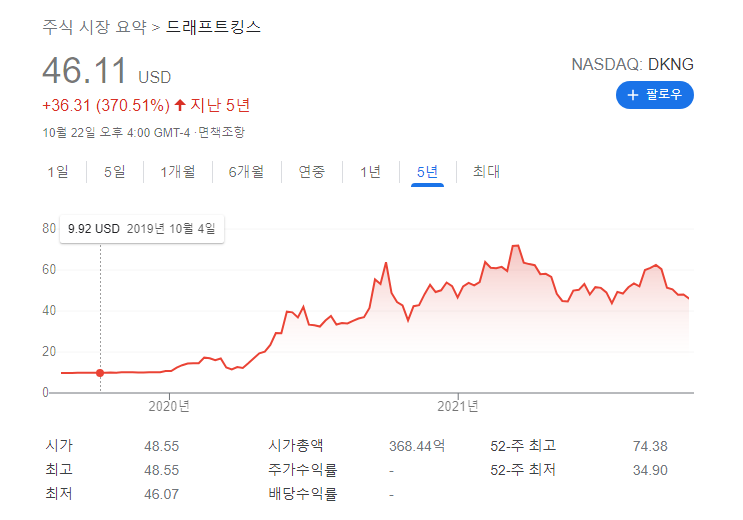The width and height of the screenshot is (743, 520).
Task: Click the red data point on chart
Action: coord(100,373)
